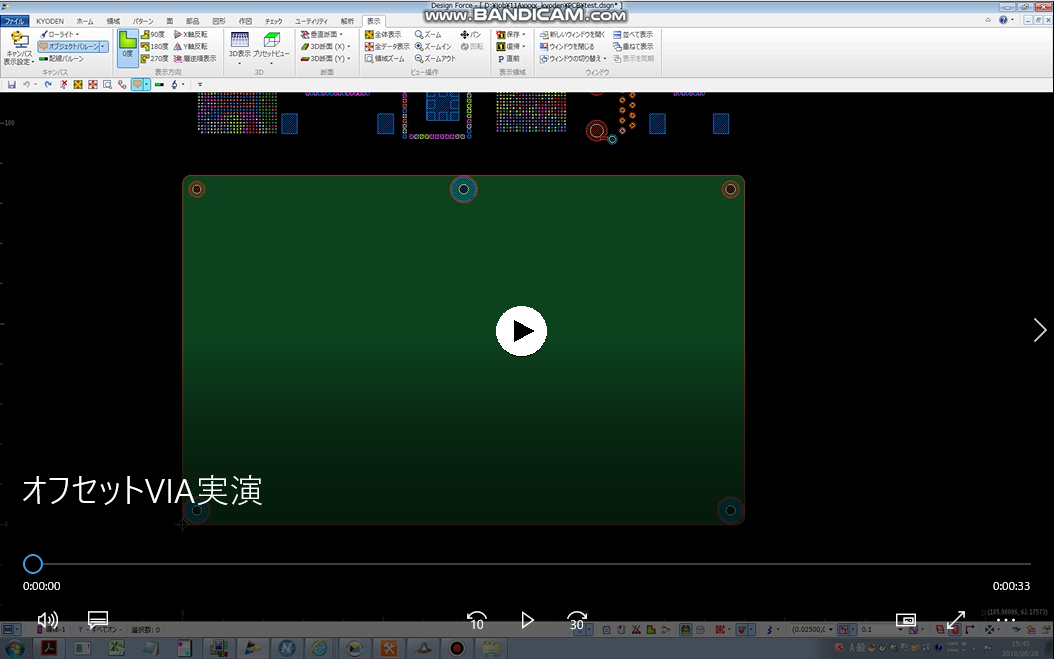This screenshot has height=659, width=1054.
Task: Click redo arrow in quick access toolbar
Action: tap(48, 85)
